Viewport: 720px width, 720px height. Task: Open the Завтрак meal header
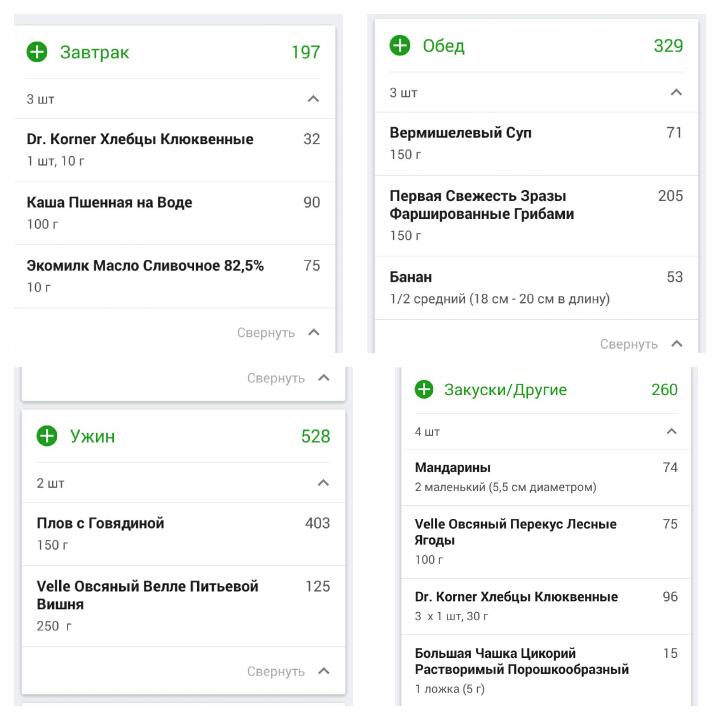click(174, 52)
